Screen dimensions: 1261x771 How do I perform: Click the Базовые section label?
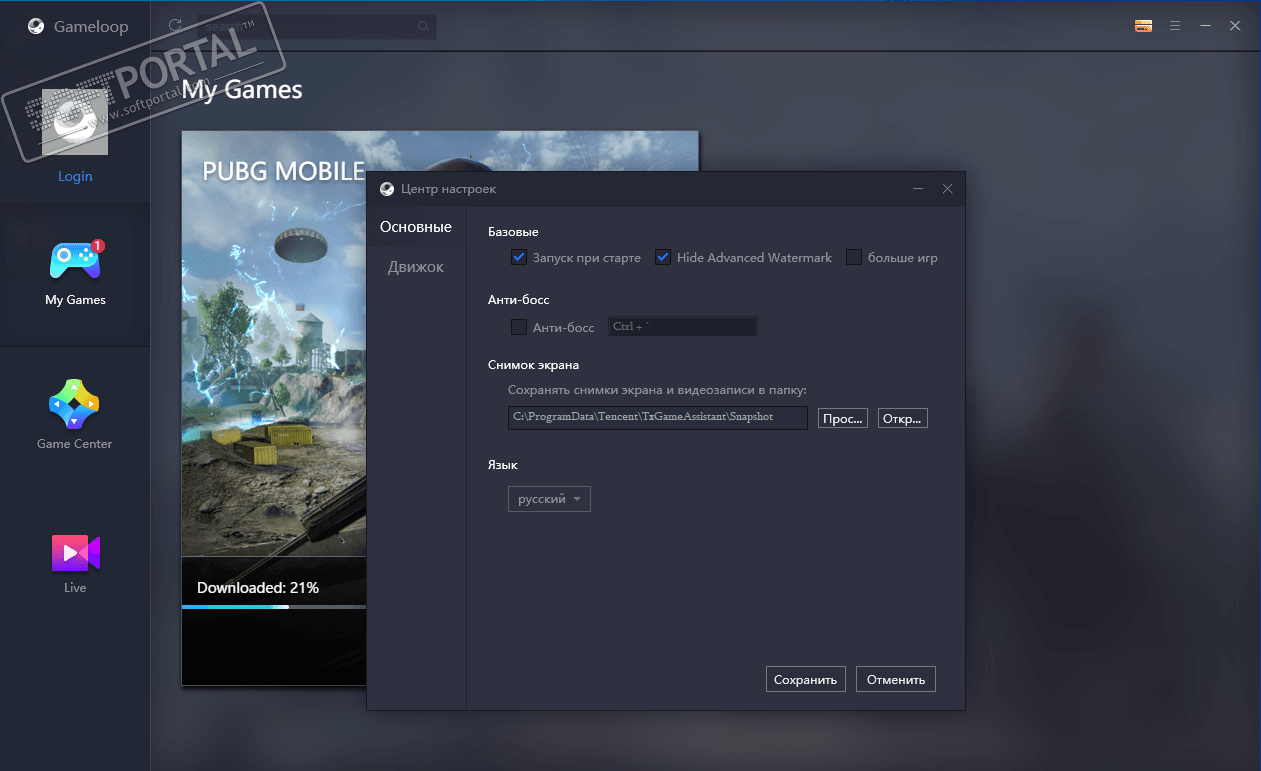[x=513, y=232]
